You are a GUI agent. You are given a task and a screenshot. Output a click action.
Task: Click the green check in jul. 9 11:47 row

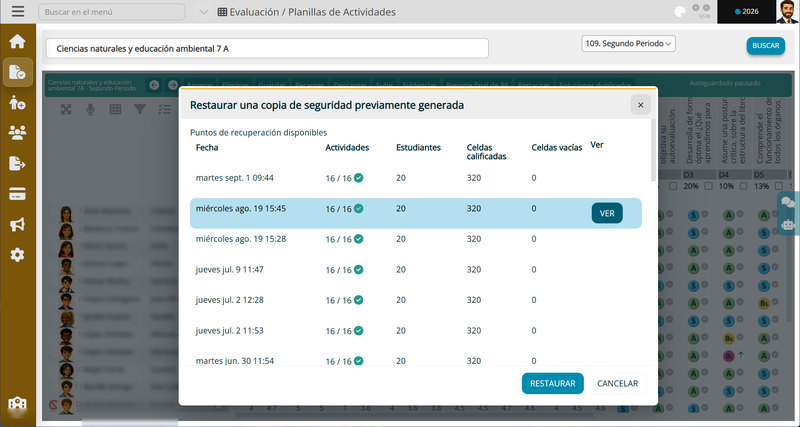coord(359,269)
